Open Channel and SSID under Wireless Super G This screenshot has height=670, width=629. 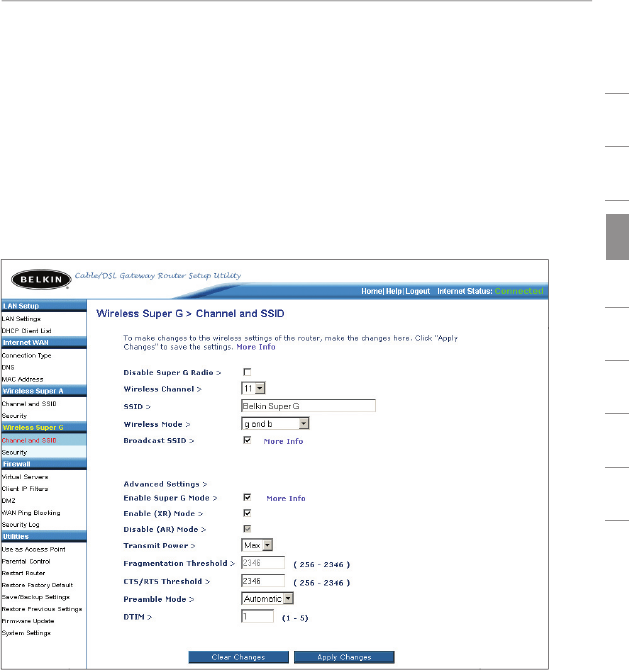pyautogui.click(x=29, y=441)
